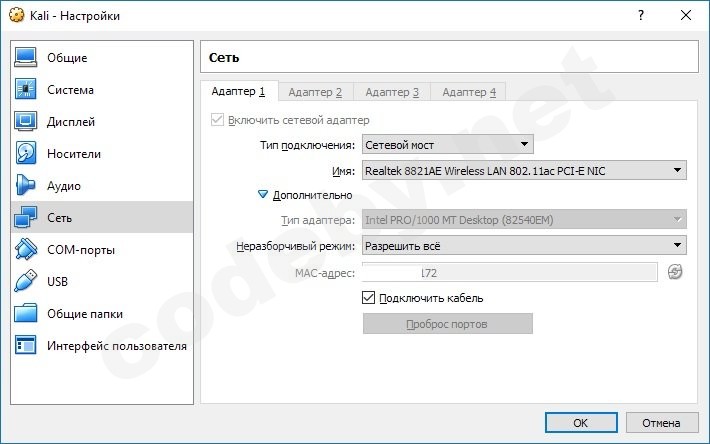Select the Интерфейс пользователя icon
The image size is (710, 444).
point(25,345)
